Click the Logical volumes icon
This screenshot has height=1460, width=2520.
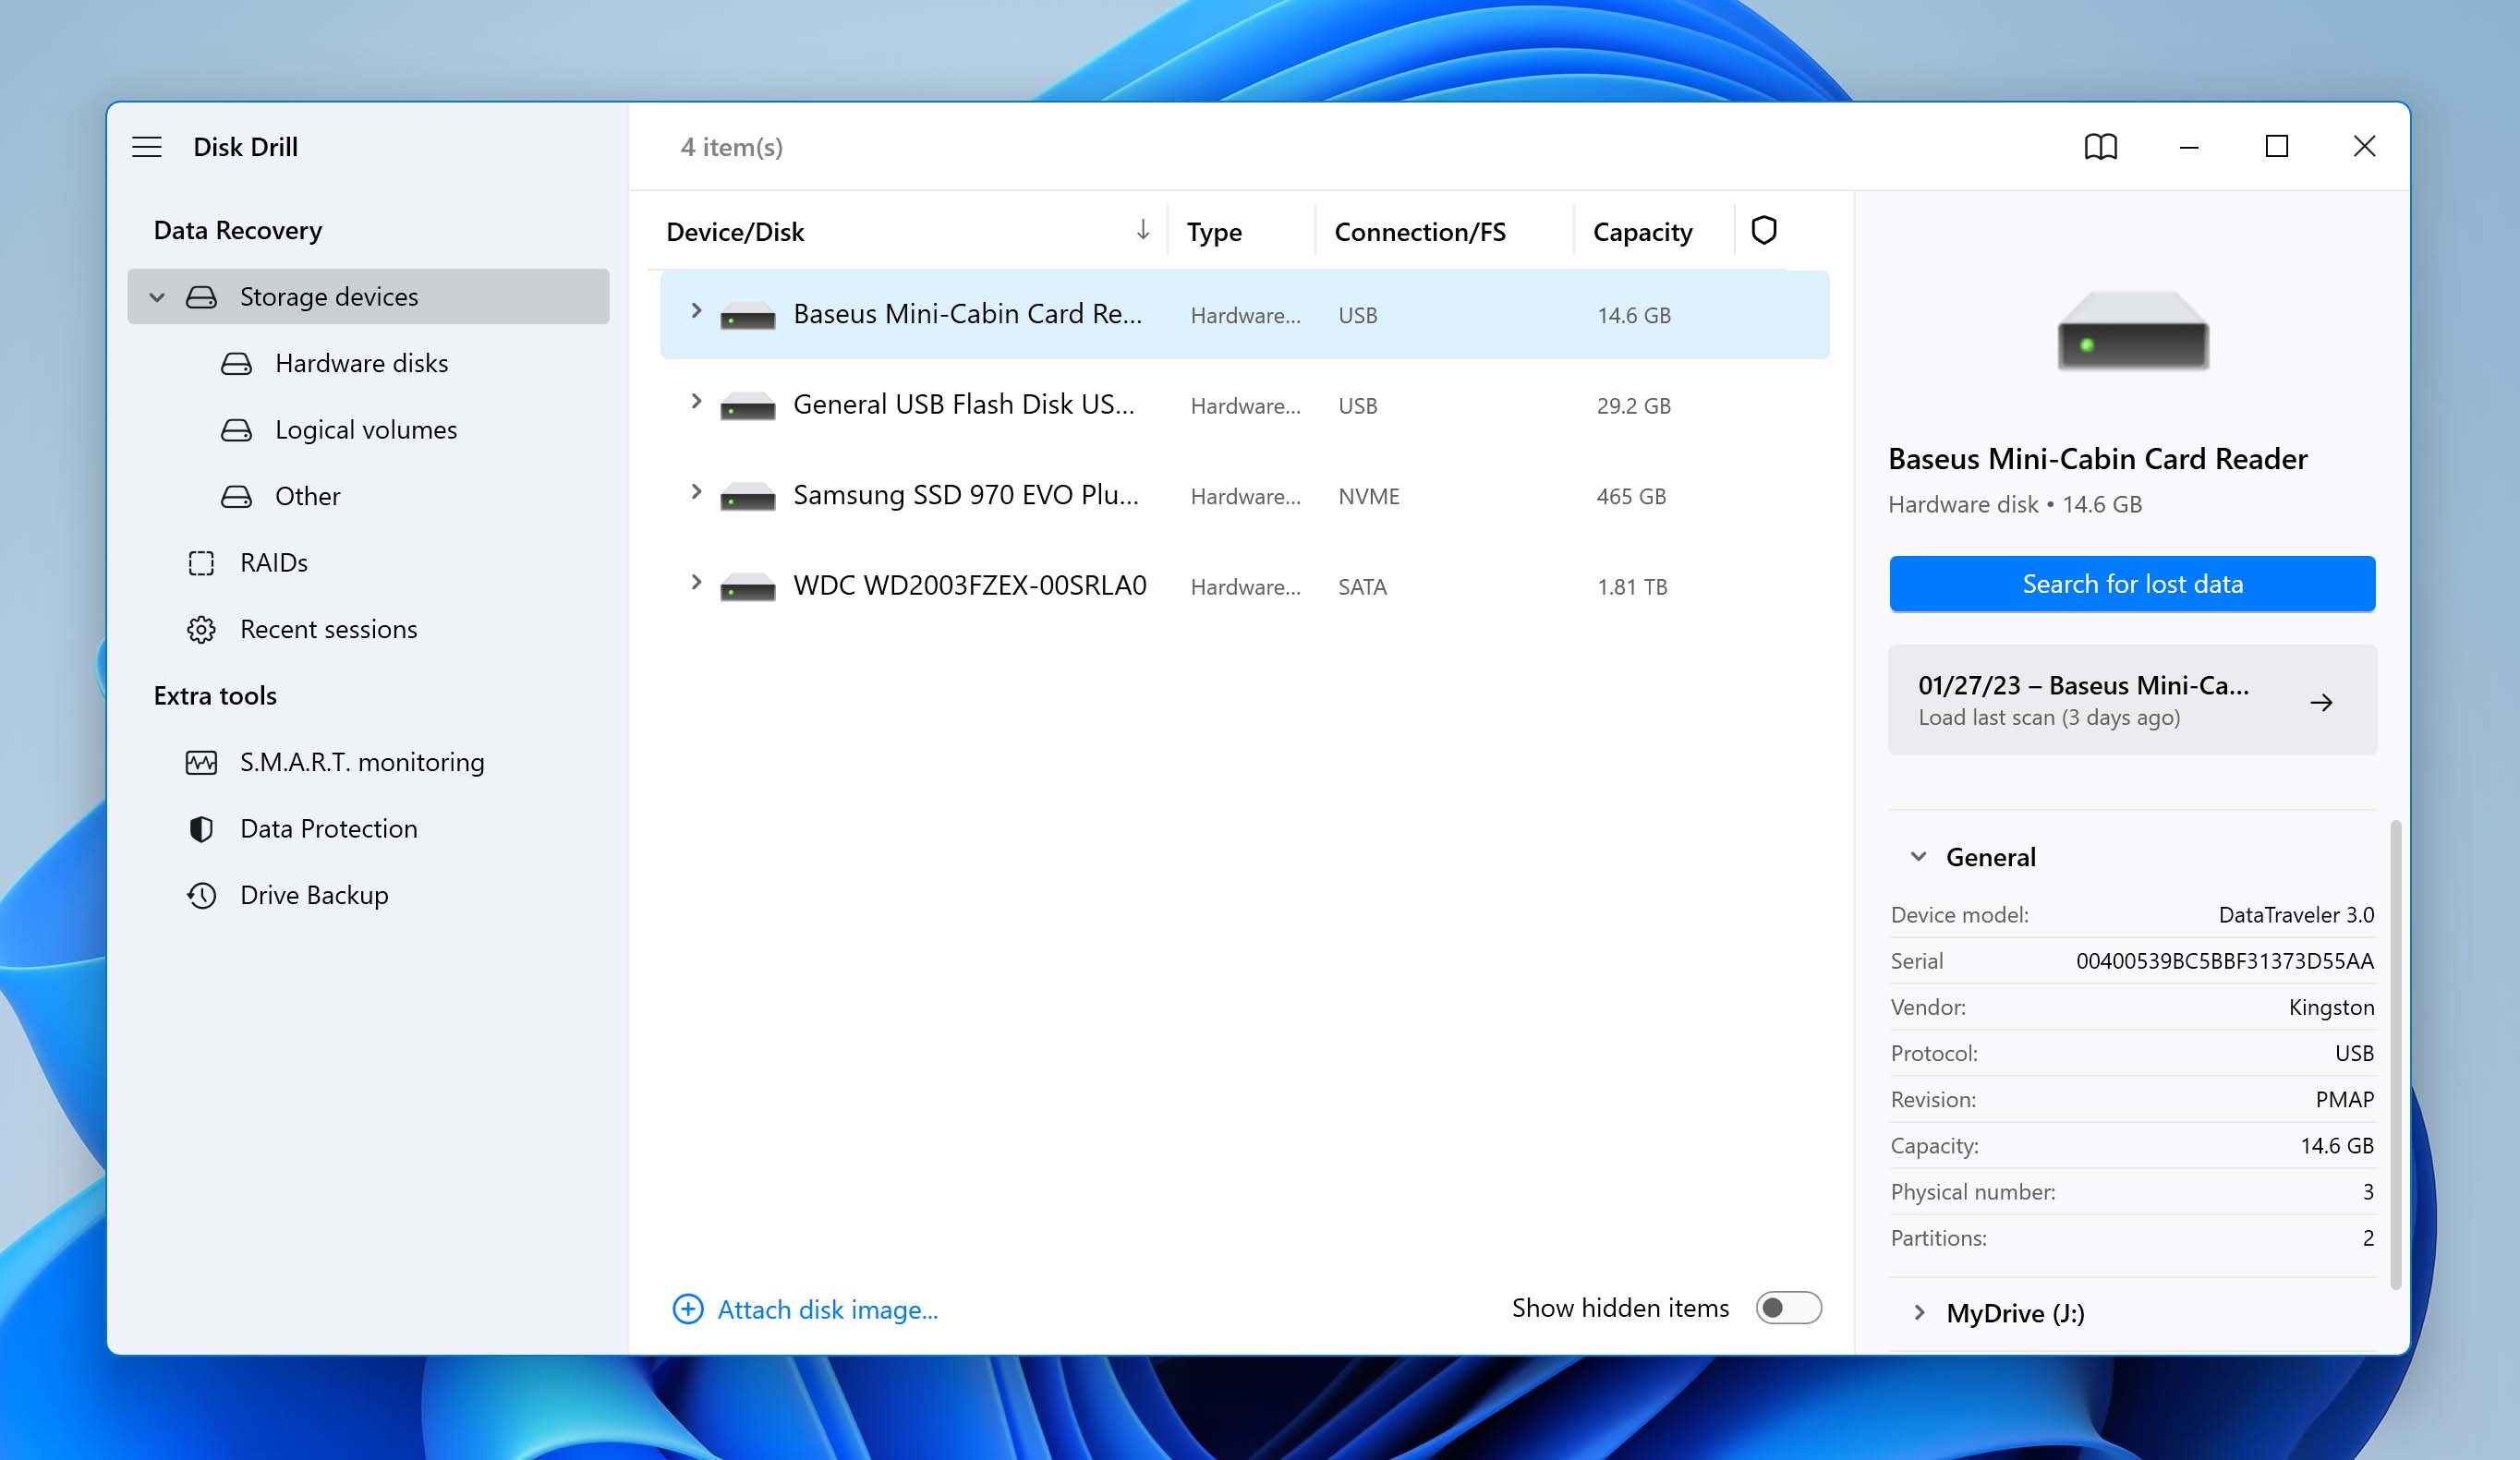pos(235,429)
